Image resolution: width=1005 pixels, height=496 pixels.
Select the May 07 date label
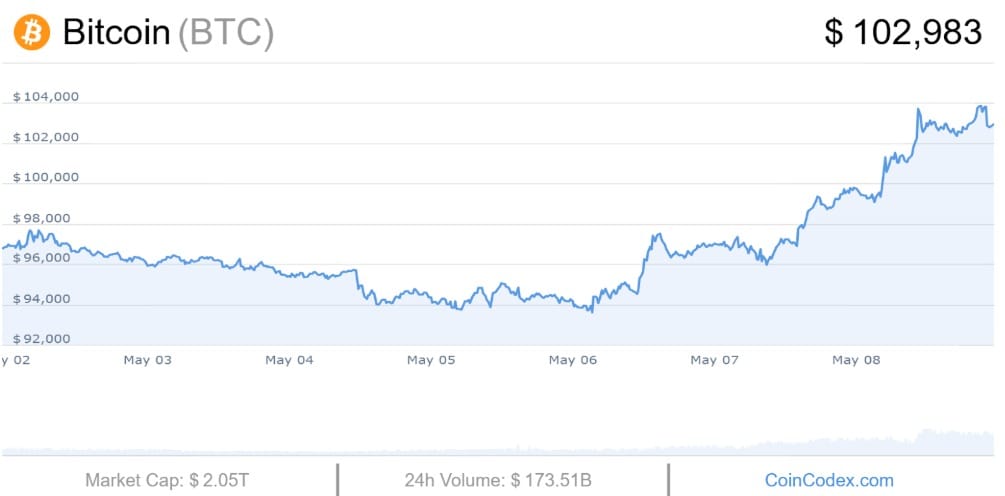714,360
